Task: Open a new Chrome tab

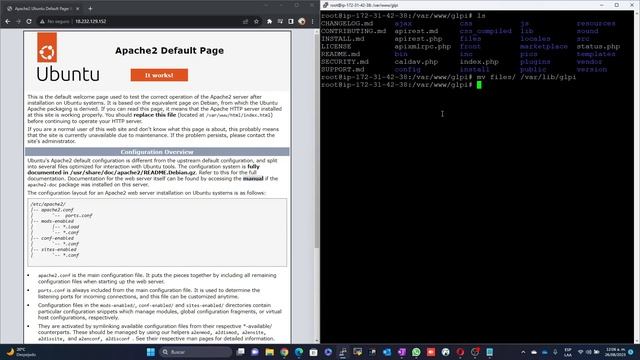Action: [x=90, y=9]
